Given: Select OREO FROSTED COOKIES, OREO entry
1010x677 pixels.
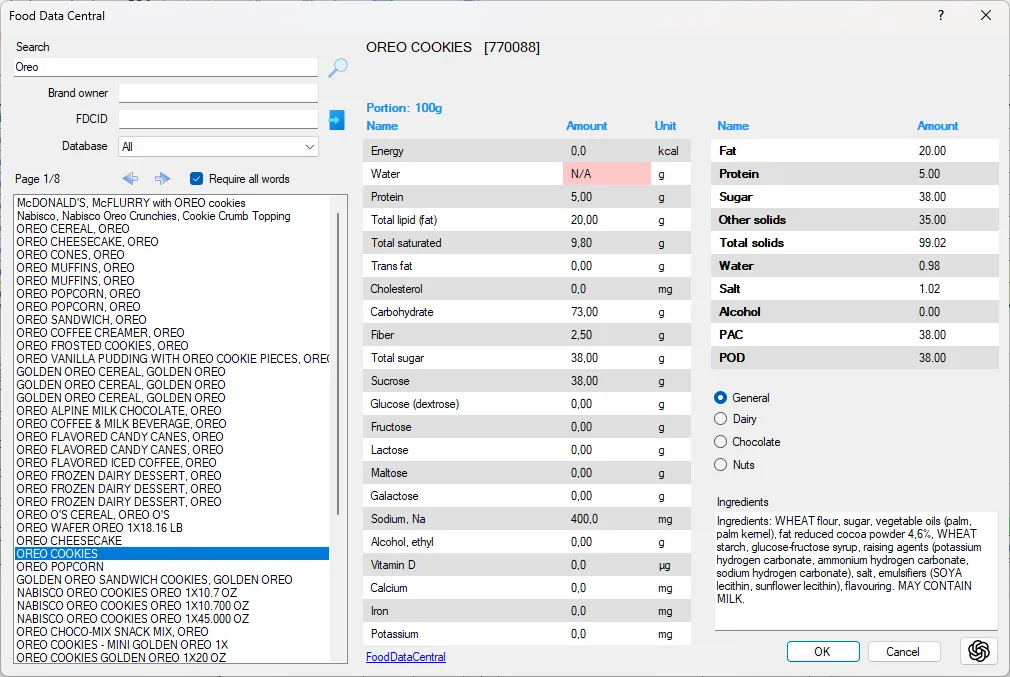Looking at the screenshot, I should pos(102,345).
